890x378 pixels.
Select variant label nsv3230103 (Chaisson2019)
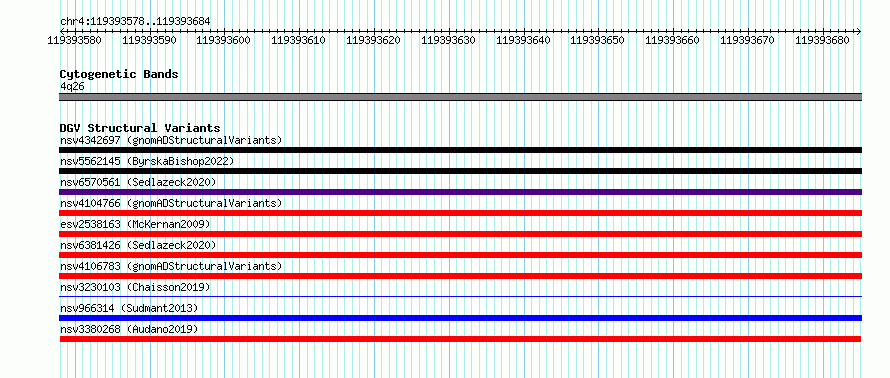click(135, 287)
